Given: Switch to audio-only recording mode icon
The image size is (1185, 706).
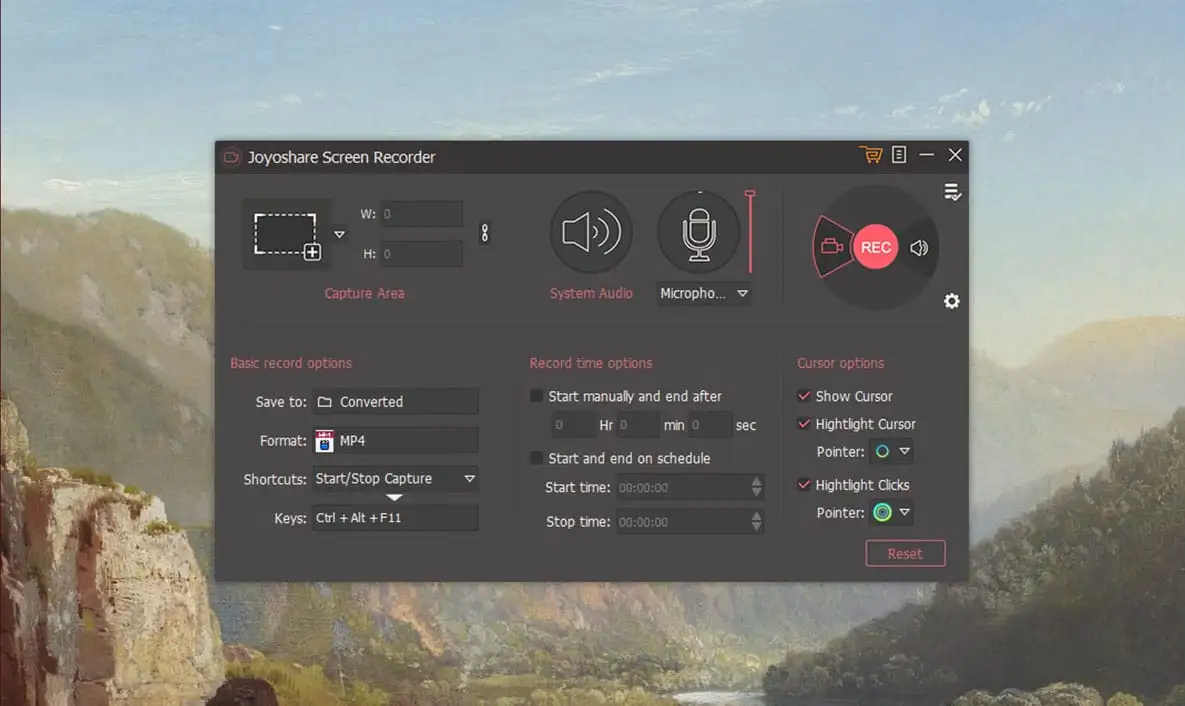Looking at the screenshot, I should 919,248.
